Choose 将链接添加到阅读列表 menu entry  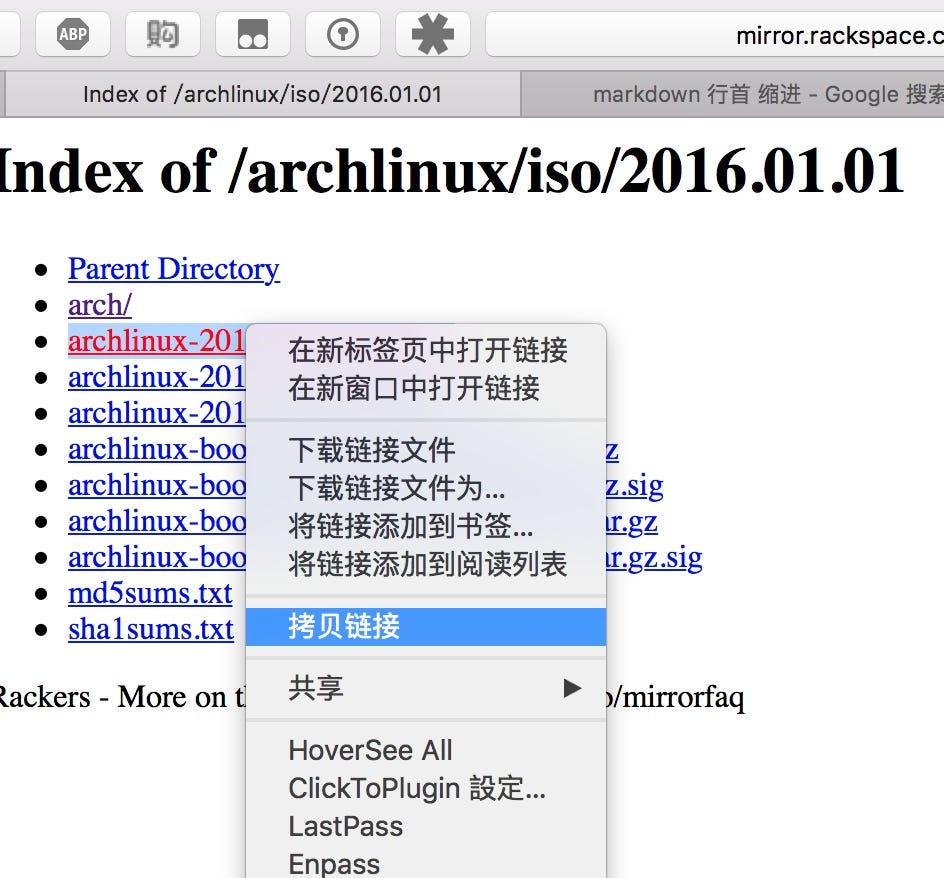(x=426, y=564)
